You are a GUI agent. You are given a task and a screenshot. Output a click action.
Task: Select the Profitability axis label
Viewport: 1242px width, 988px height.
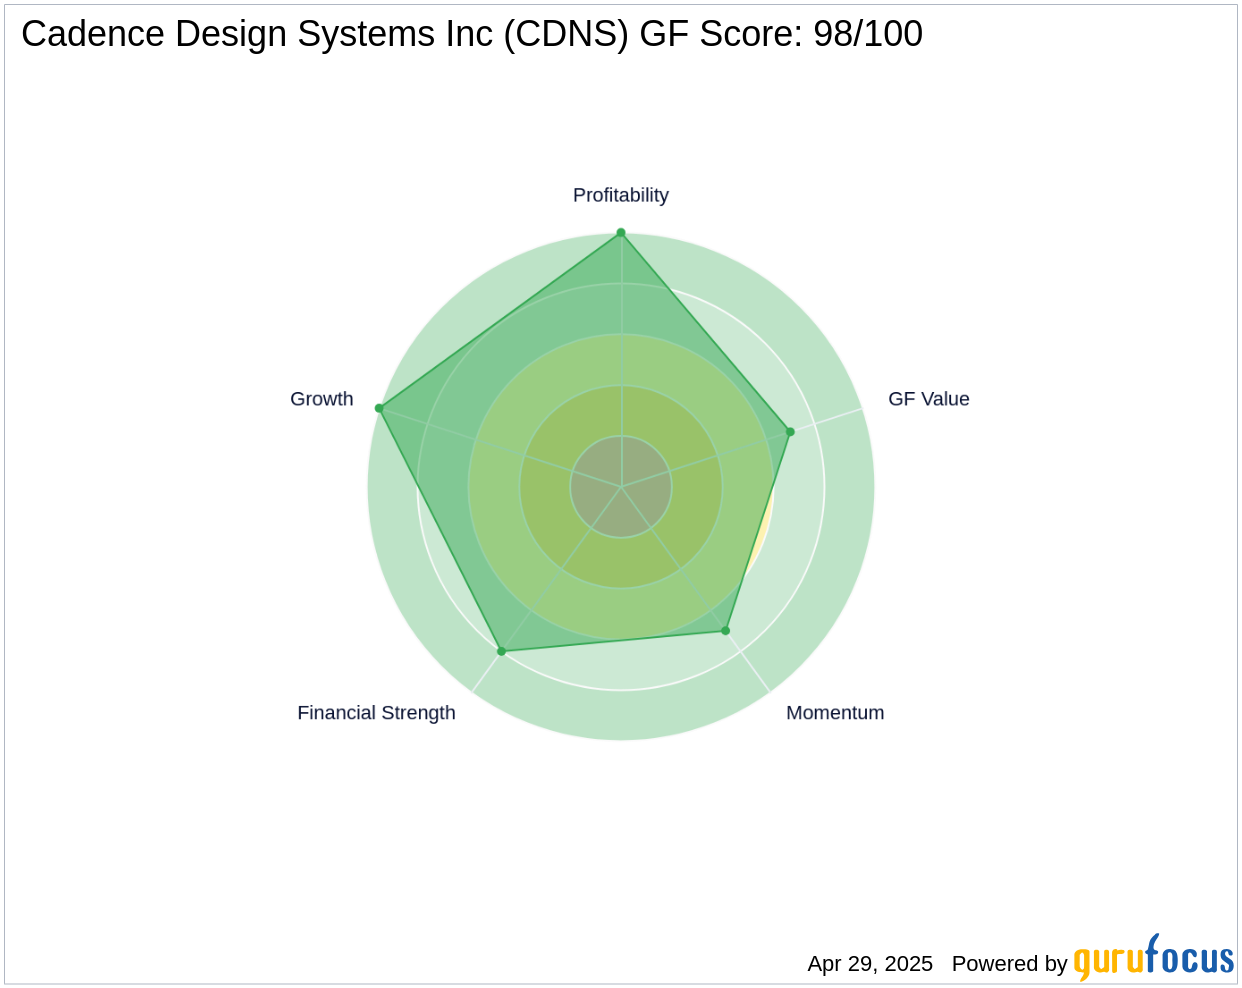pyautogui.click(x=621, y=195)
